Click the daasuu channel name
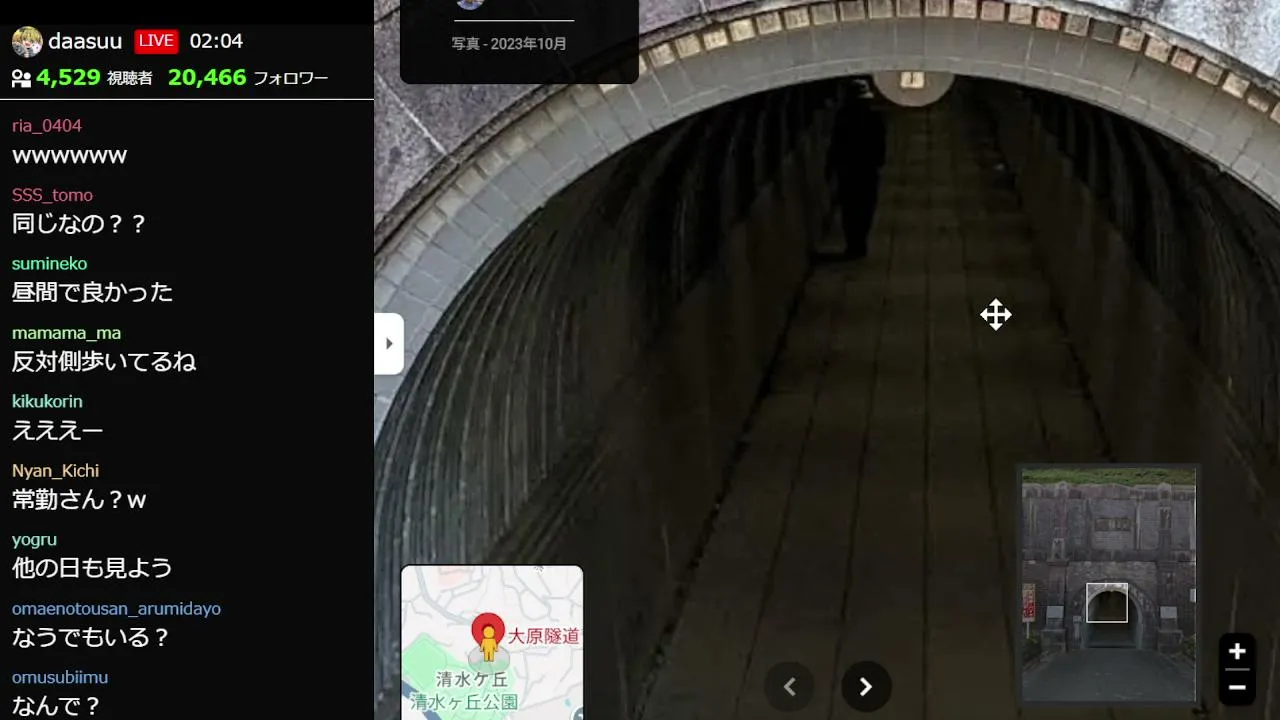Screen dimensions: 1280x720 (85, 41)
